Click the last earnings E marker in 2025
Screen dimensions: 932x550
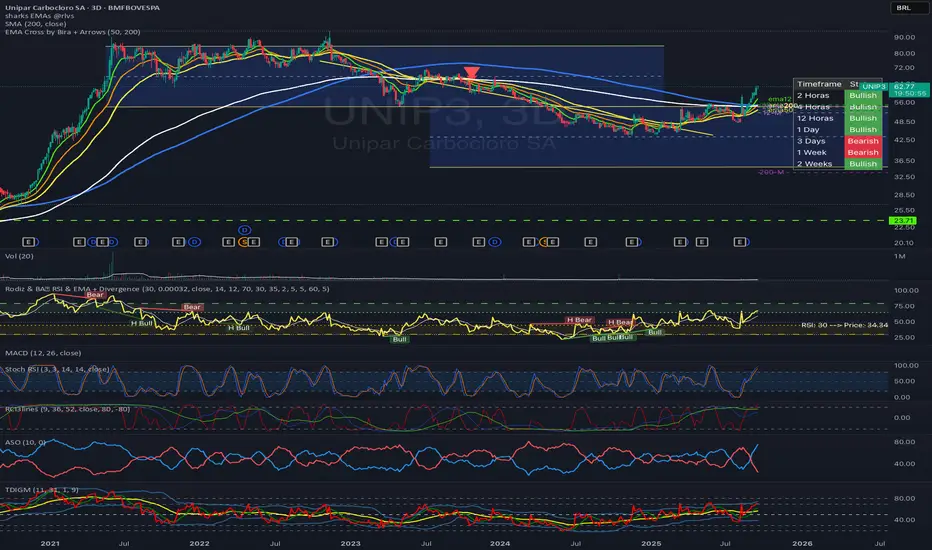(x=740, y=242)
